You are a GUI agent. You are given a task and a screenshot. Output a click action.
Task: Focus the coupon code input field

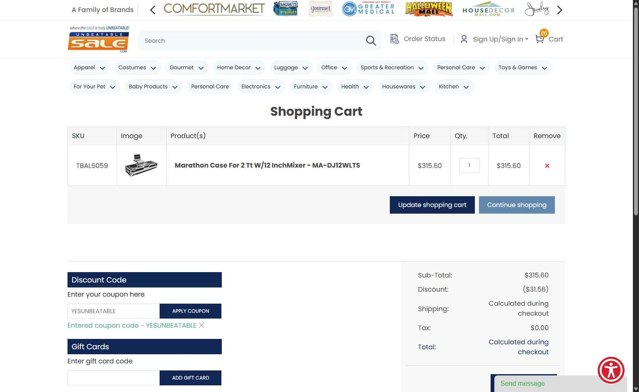pyautogui.click(x=113, y=311)
